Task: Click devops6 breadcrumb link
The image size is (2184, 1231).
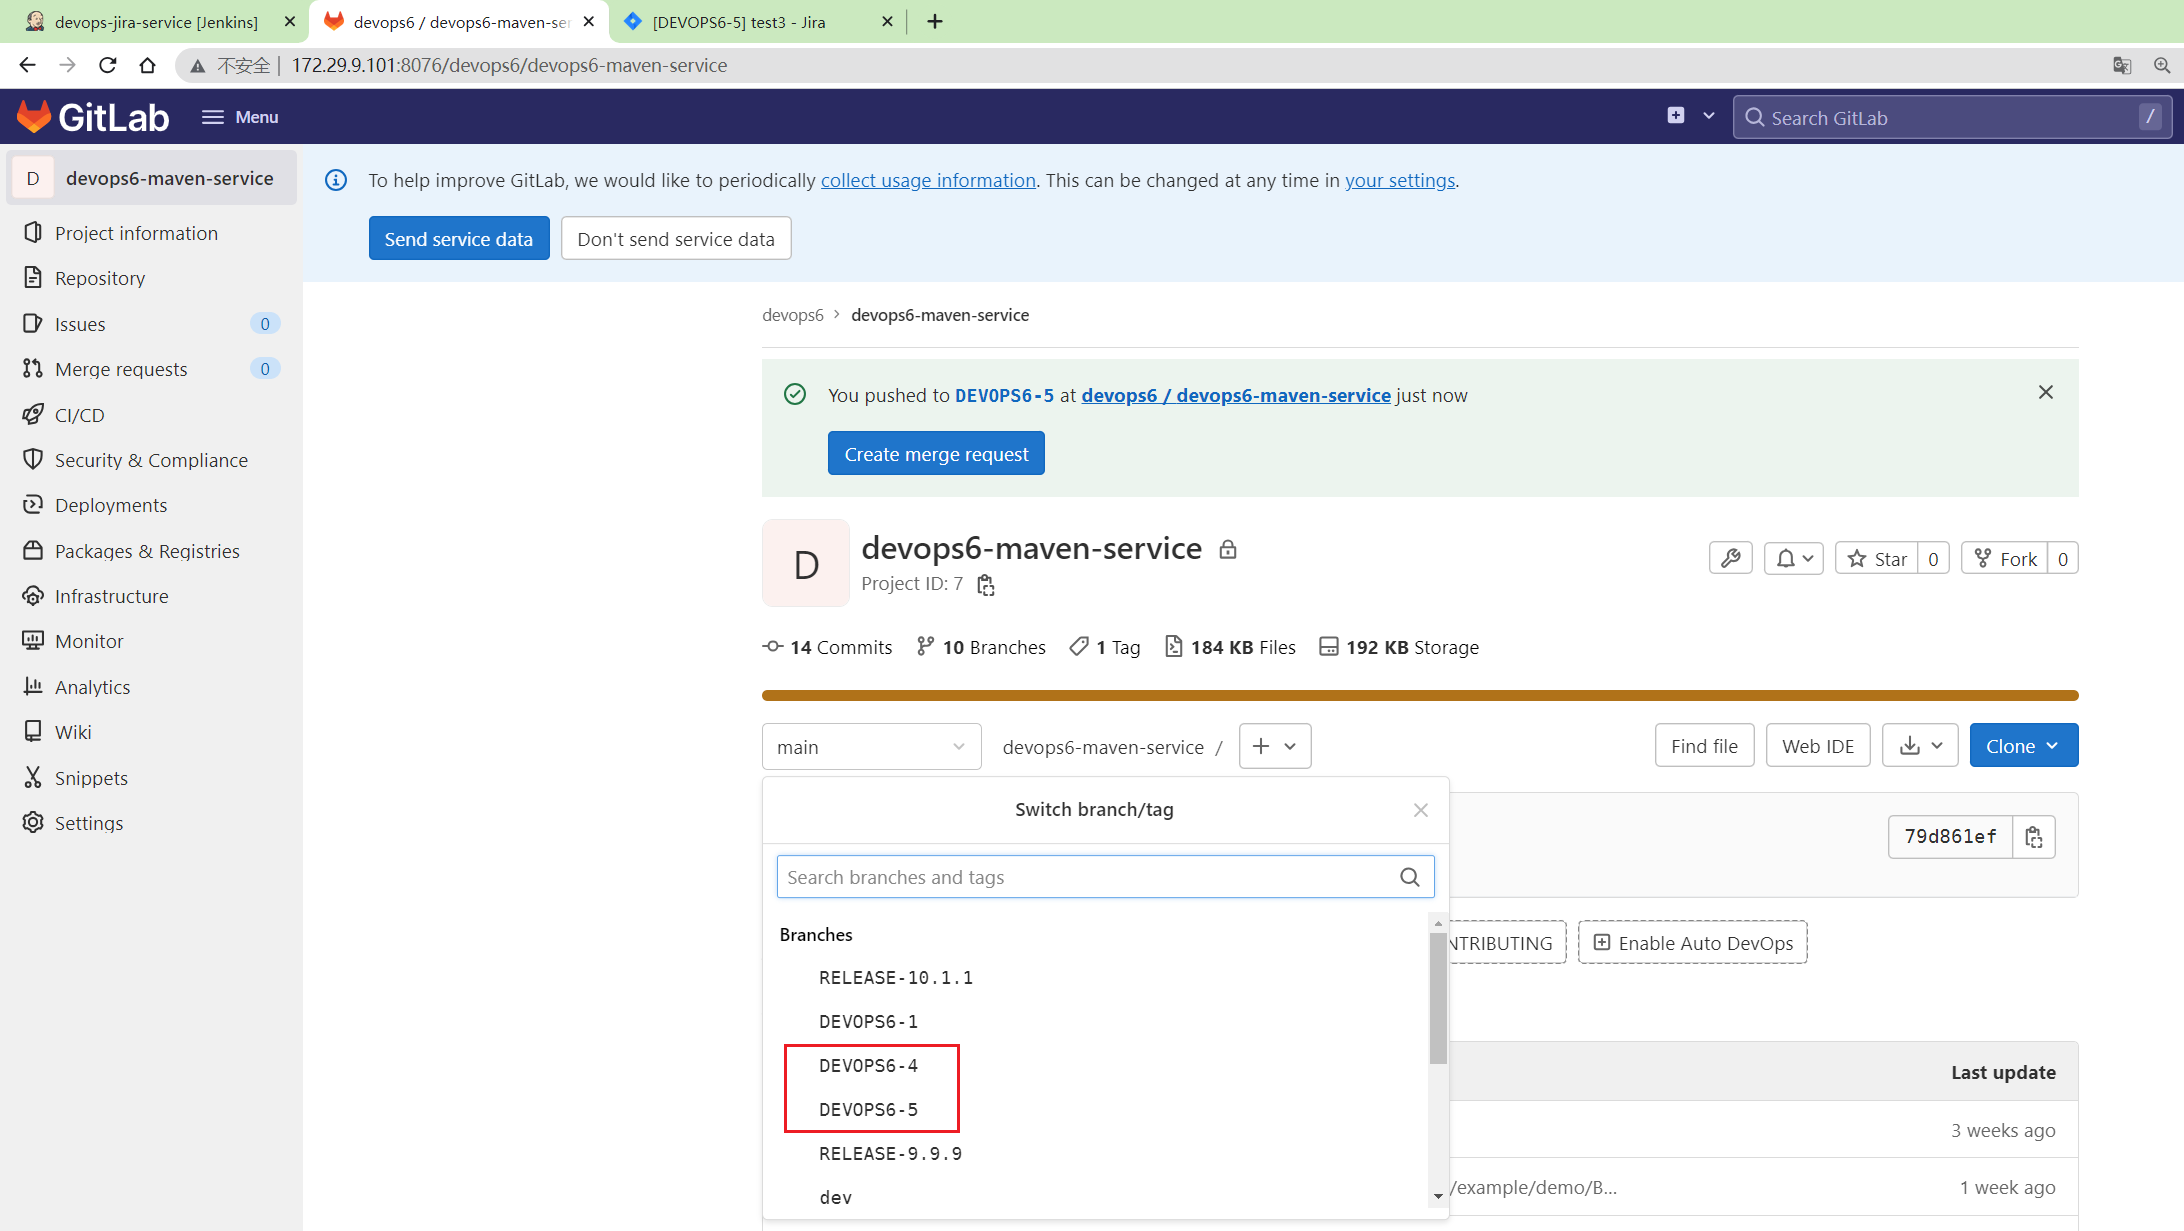Action: [x=792, y=315]
